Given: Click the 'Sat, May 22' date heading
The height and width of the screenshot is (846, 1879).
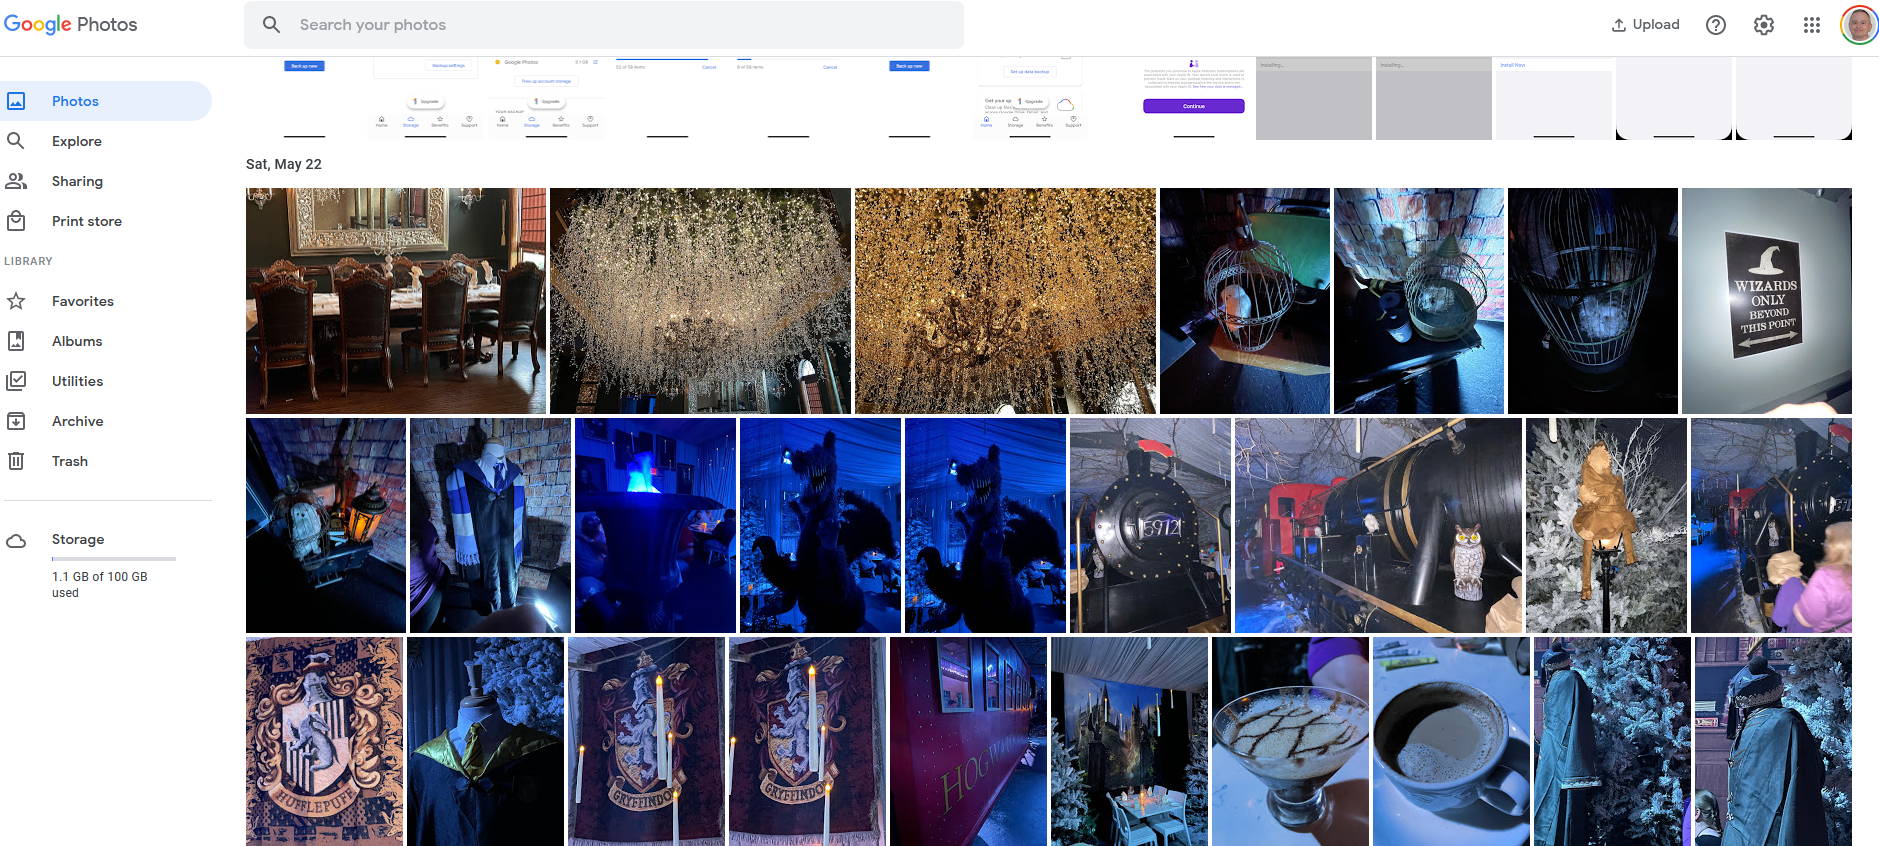Looking at the screenshot, I should point(284,164).
